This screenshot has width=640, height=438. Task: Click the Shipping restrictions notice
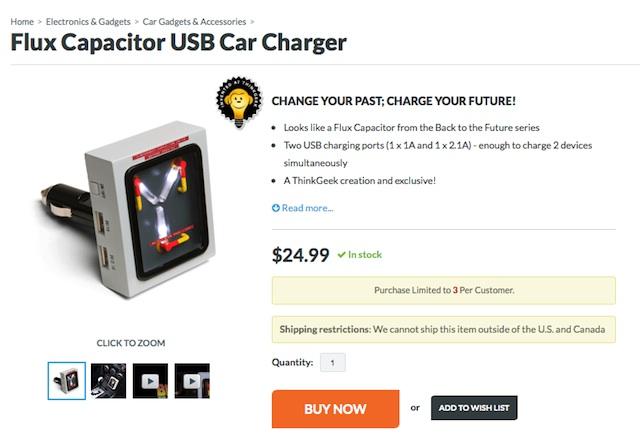tap(444, 329)
